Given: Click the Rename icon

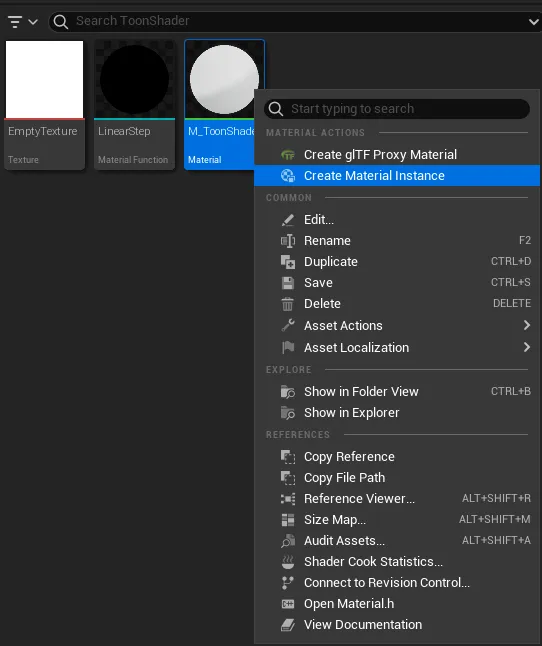Looking at the screenshot, I should coord(288,241).
